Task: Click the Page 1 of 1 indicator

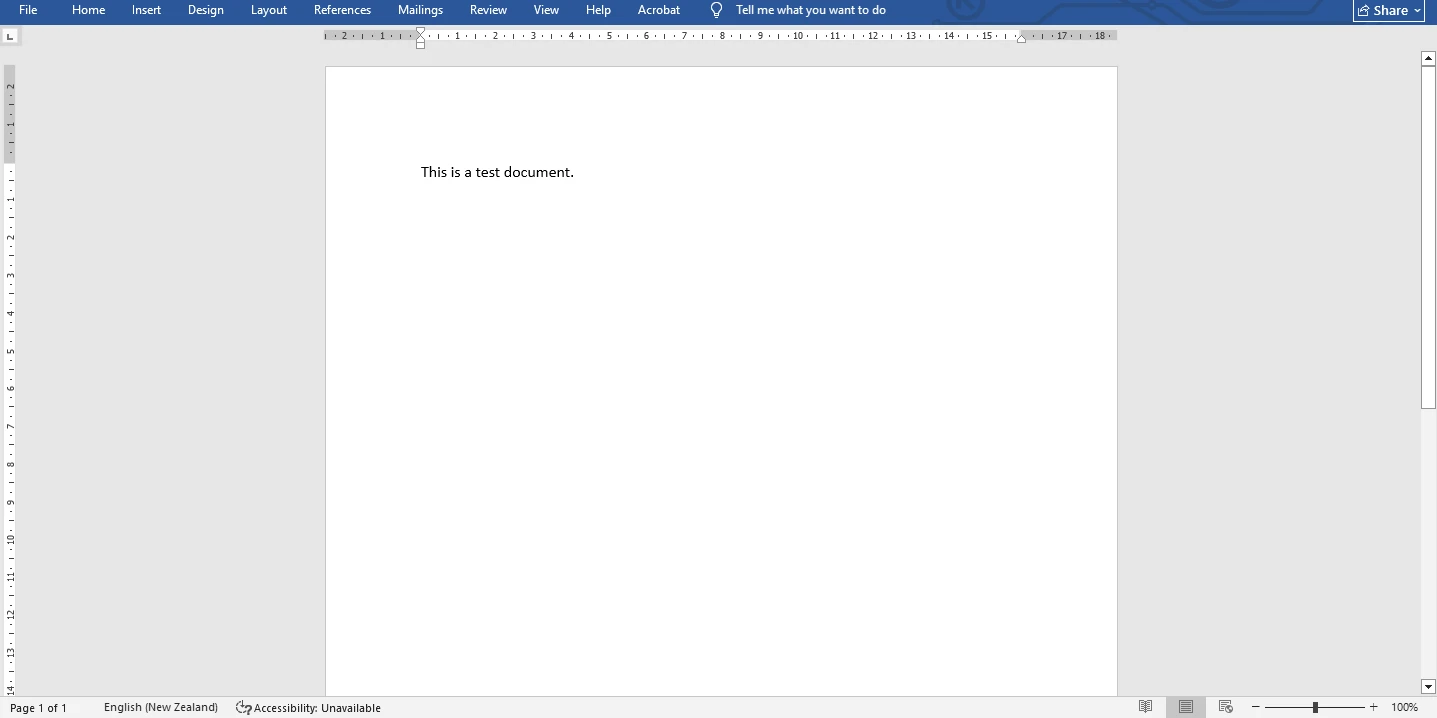Action: 38,708
